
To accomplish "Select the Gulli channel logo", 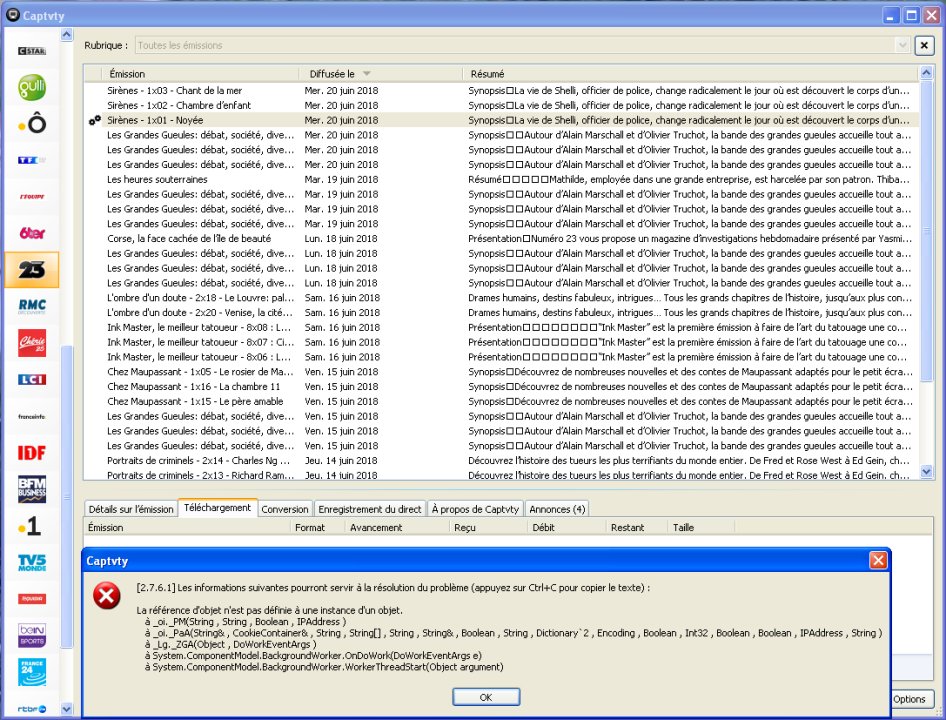I will [32, 88].
